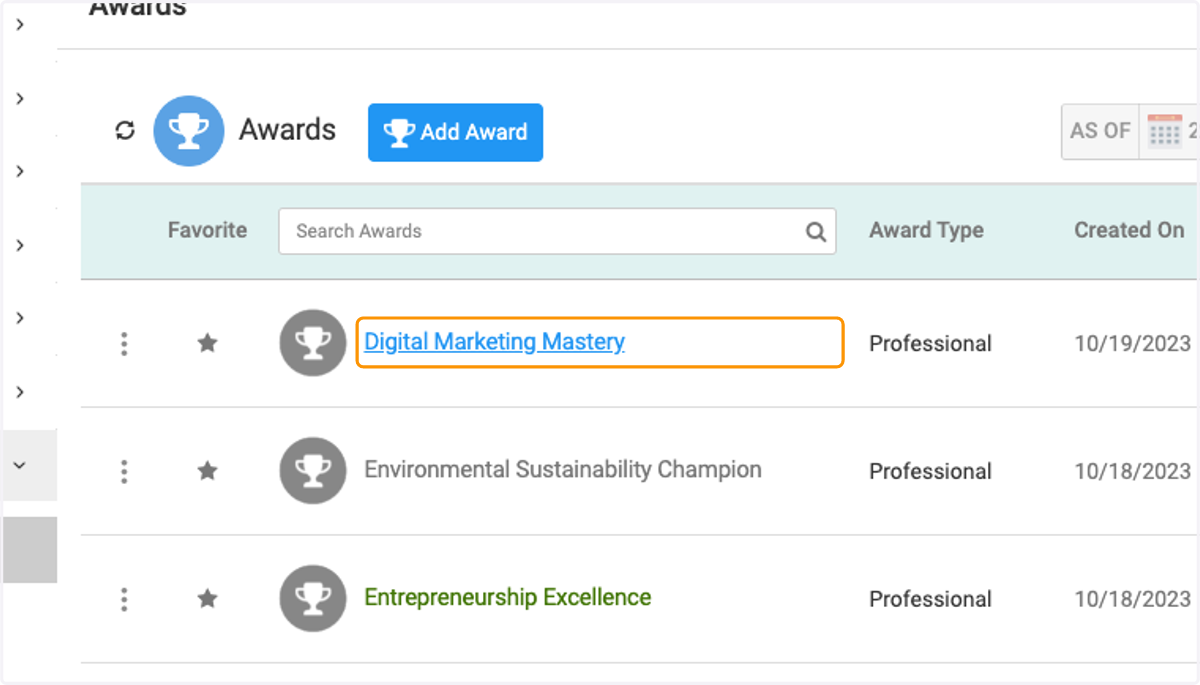Click the 10/19/2023 created date

coord(1132,343)
